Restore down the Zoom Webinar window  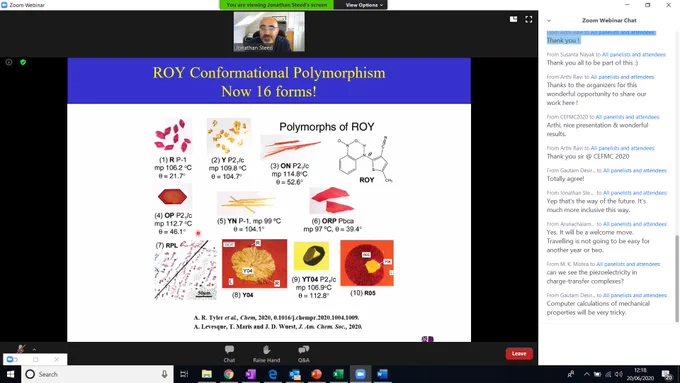(x=647, y=5)
